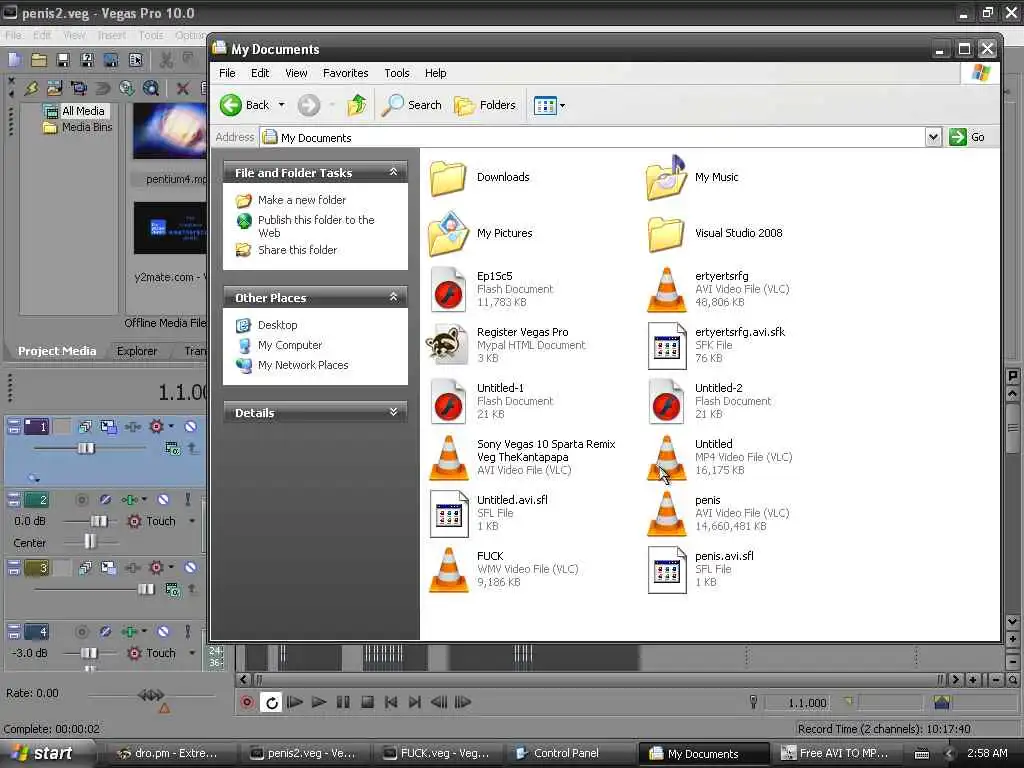Open the Help menu in My Documents
This screenshot has width=1024, height=768.
pos(436,73)
